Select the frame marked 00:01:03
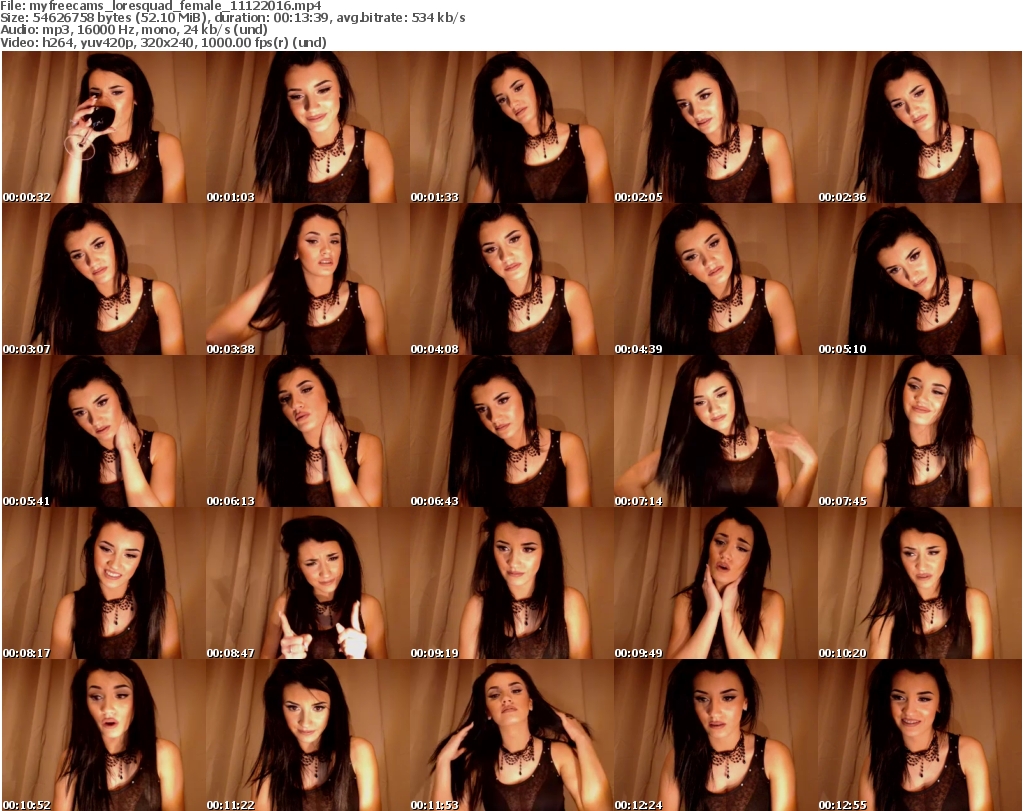Image resolution: width=1024 pixels, height=811 pixels. (x=307, y=127)
